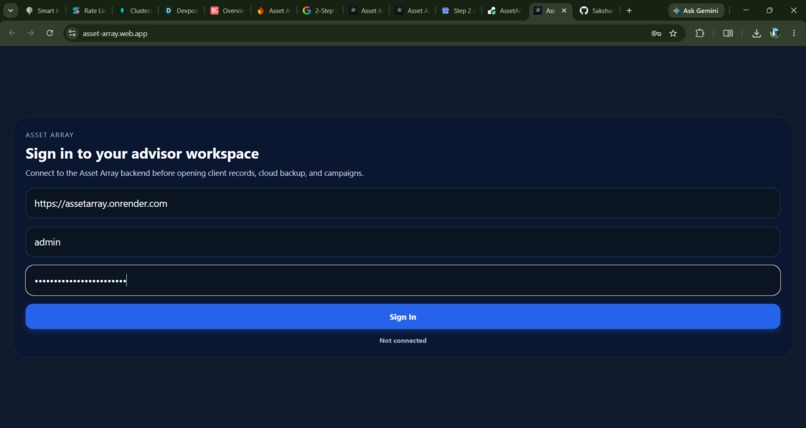The image size is (806, 428).
Task: Open the Downloads icon
Action: click(x=756, y=33)
